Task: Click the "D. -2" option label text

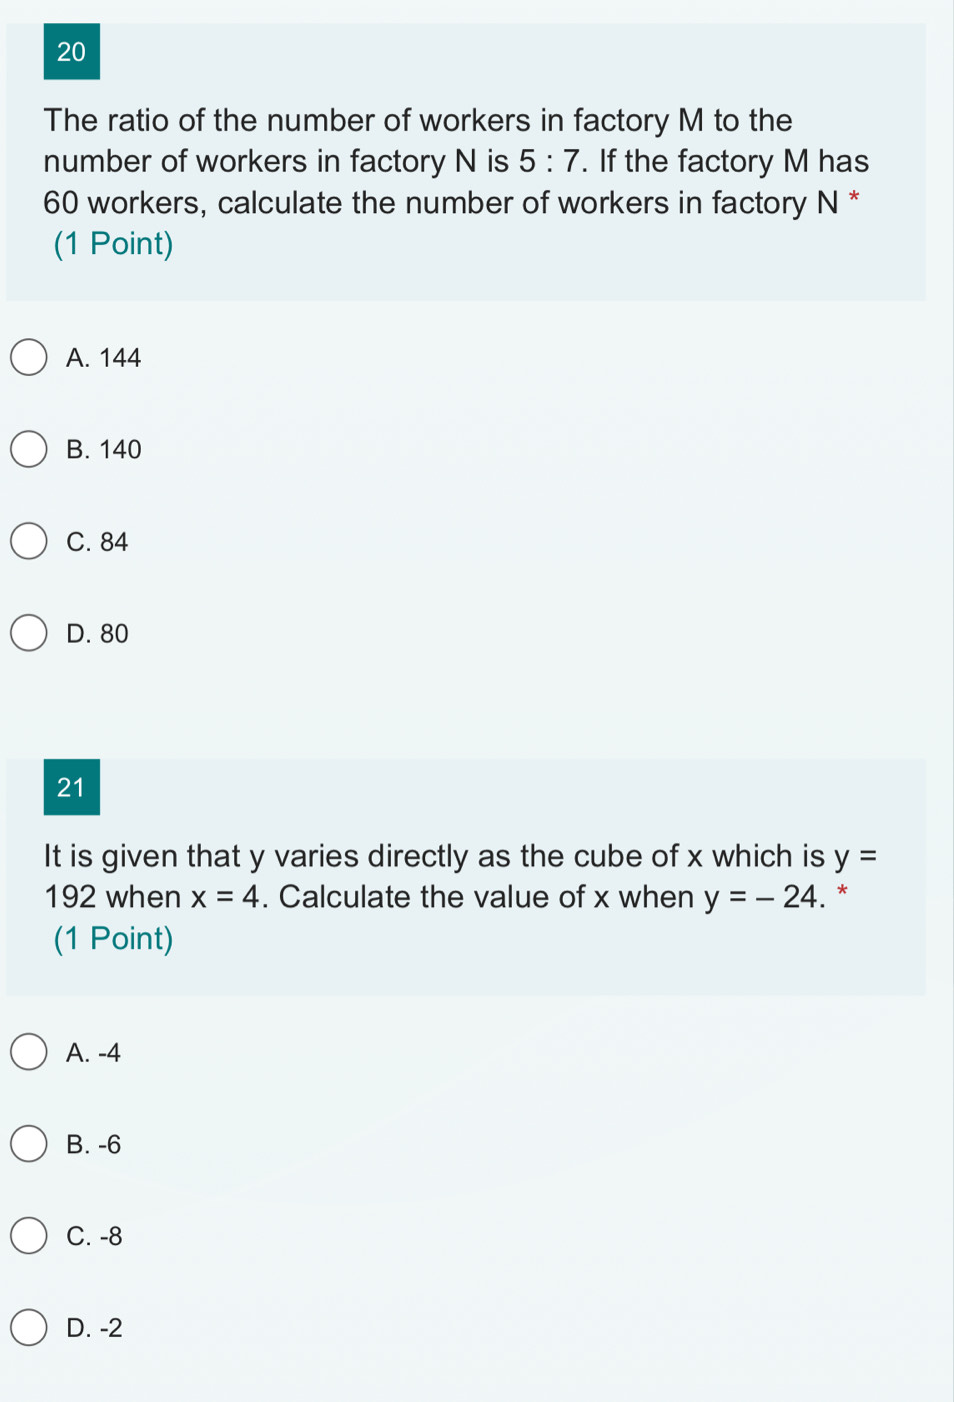Action: [94, 1329]
